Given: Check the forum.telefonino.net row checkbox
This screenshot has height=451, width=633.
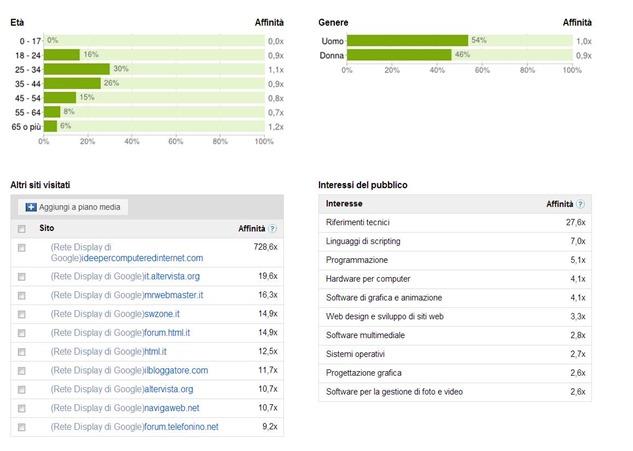Looking at the screenshot, I should [22, 427].
